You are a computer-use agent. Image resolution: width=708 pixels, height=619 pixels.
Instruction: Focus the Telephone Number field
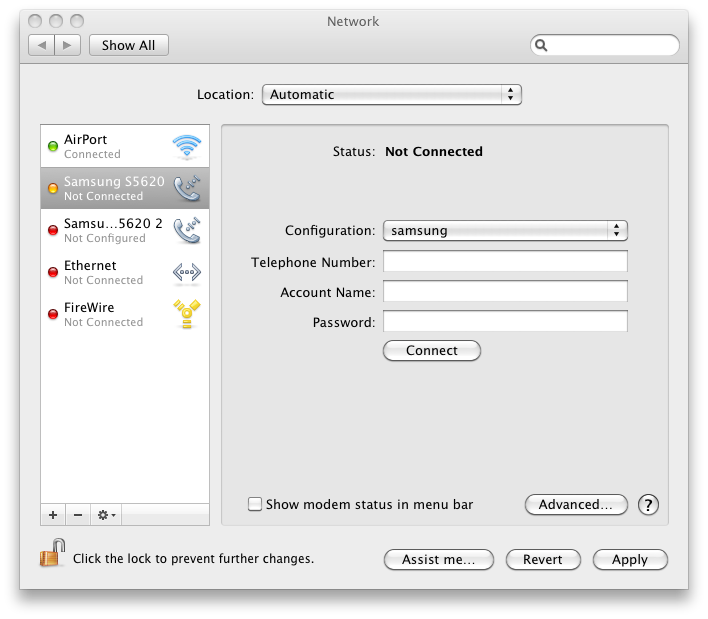click(505, 261)
